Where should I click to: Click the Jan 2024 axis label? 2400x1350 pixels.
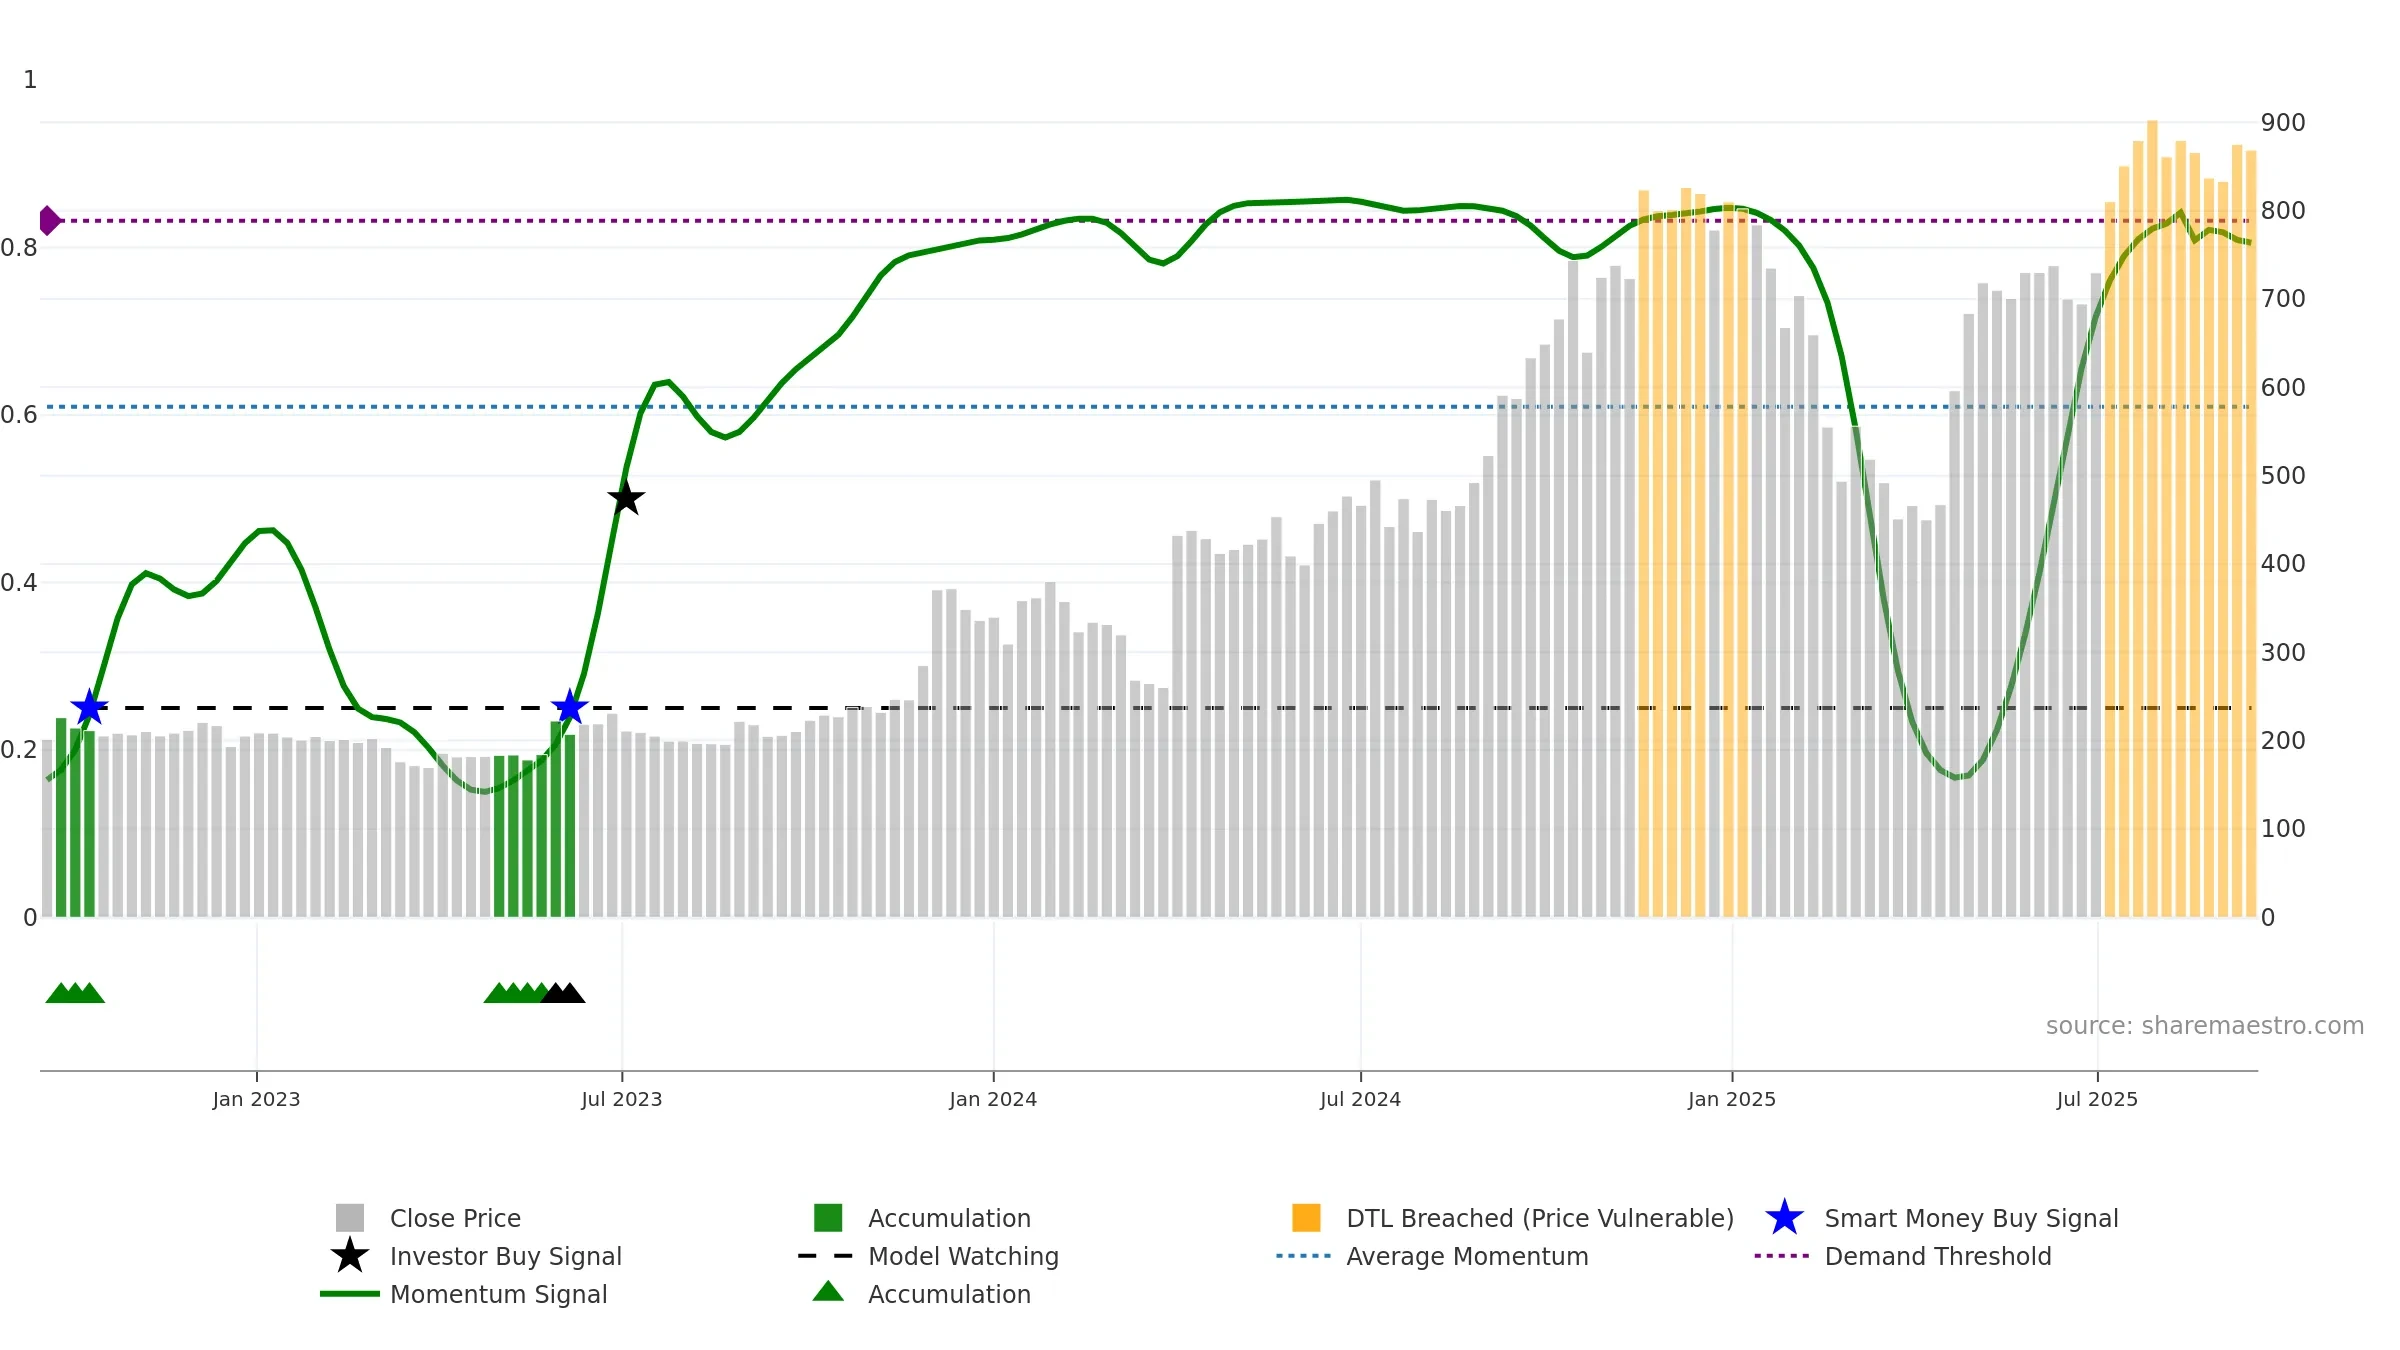pyautogui.click(x=993, y=1100)
